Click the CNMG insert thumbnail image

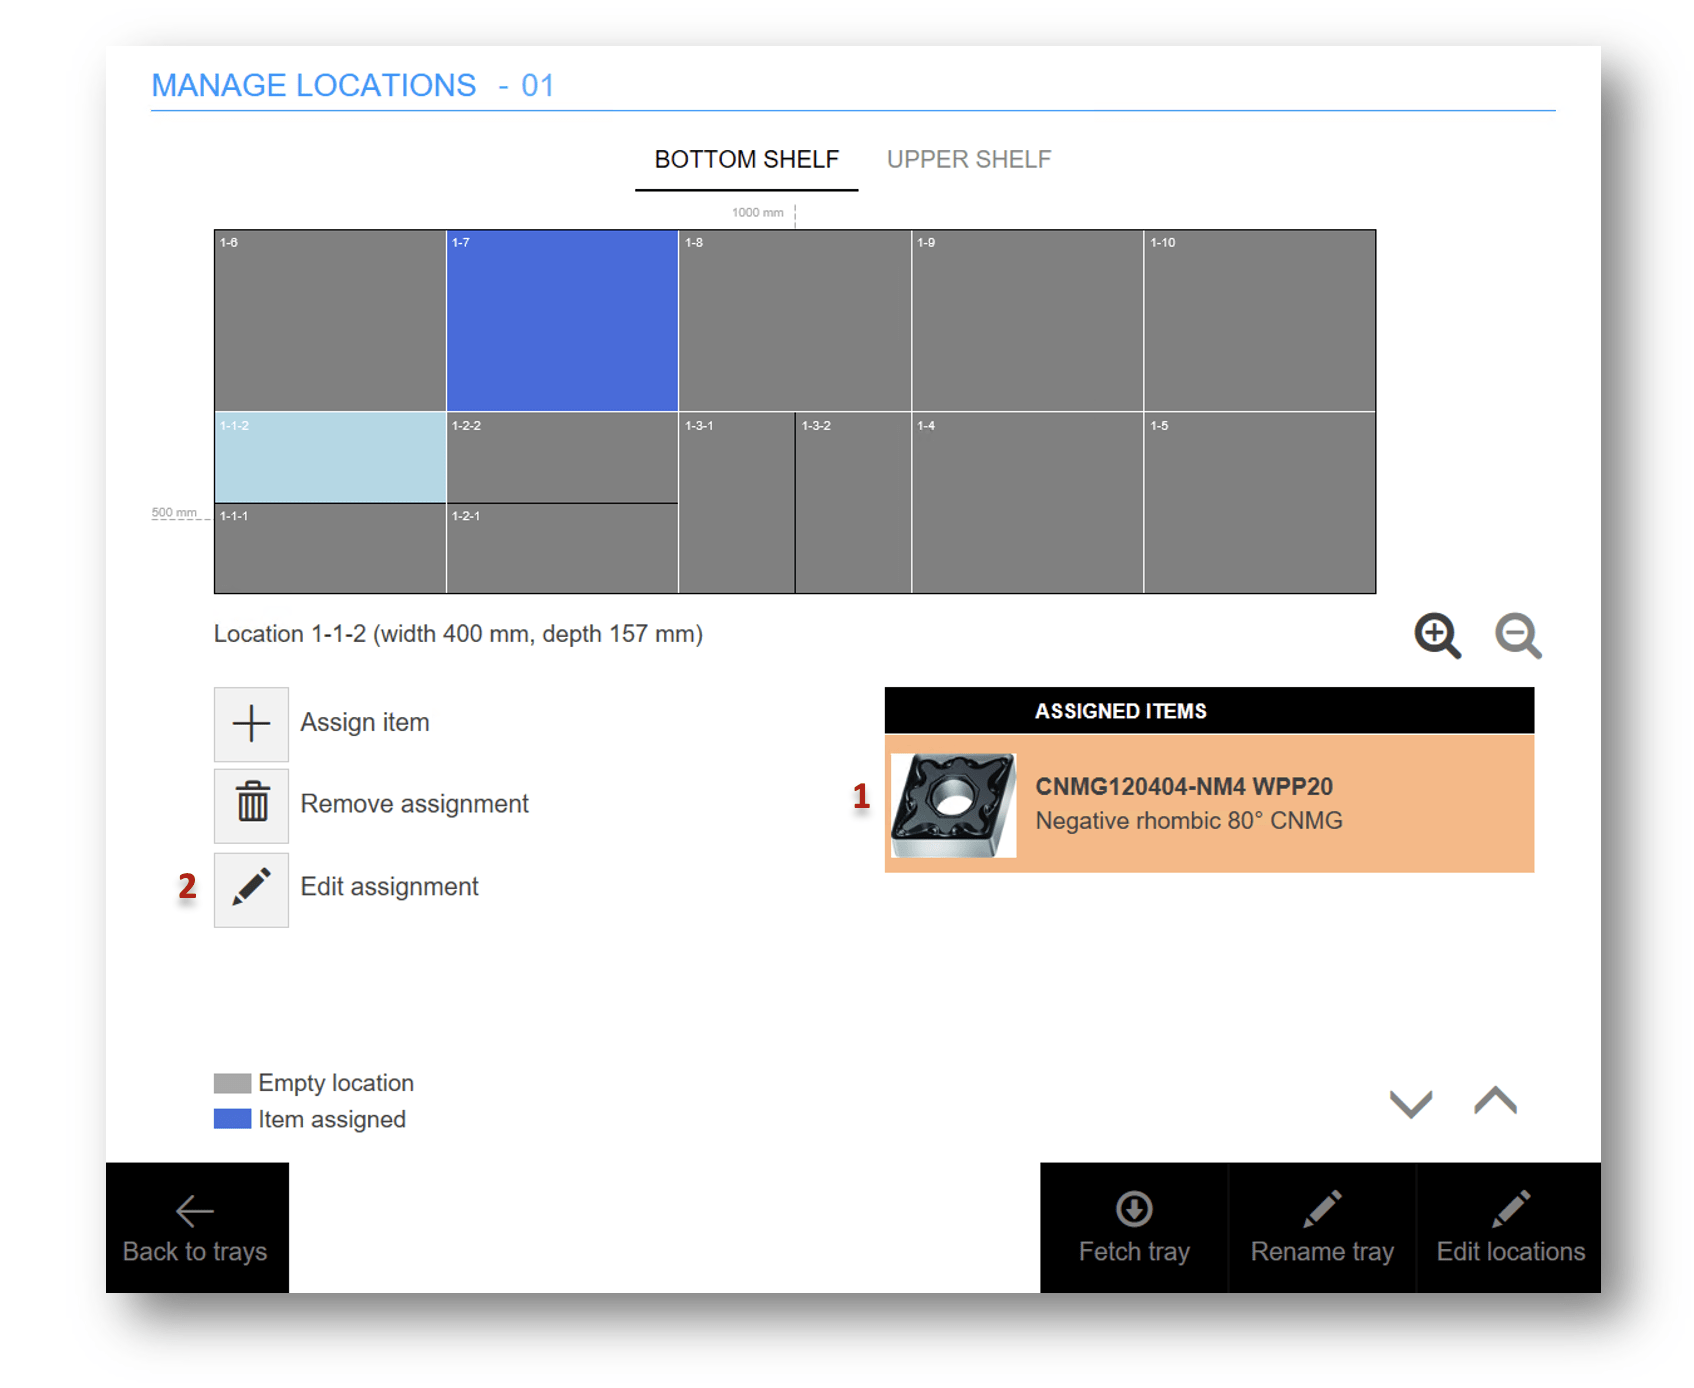click(x=953, y=805)
